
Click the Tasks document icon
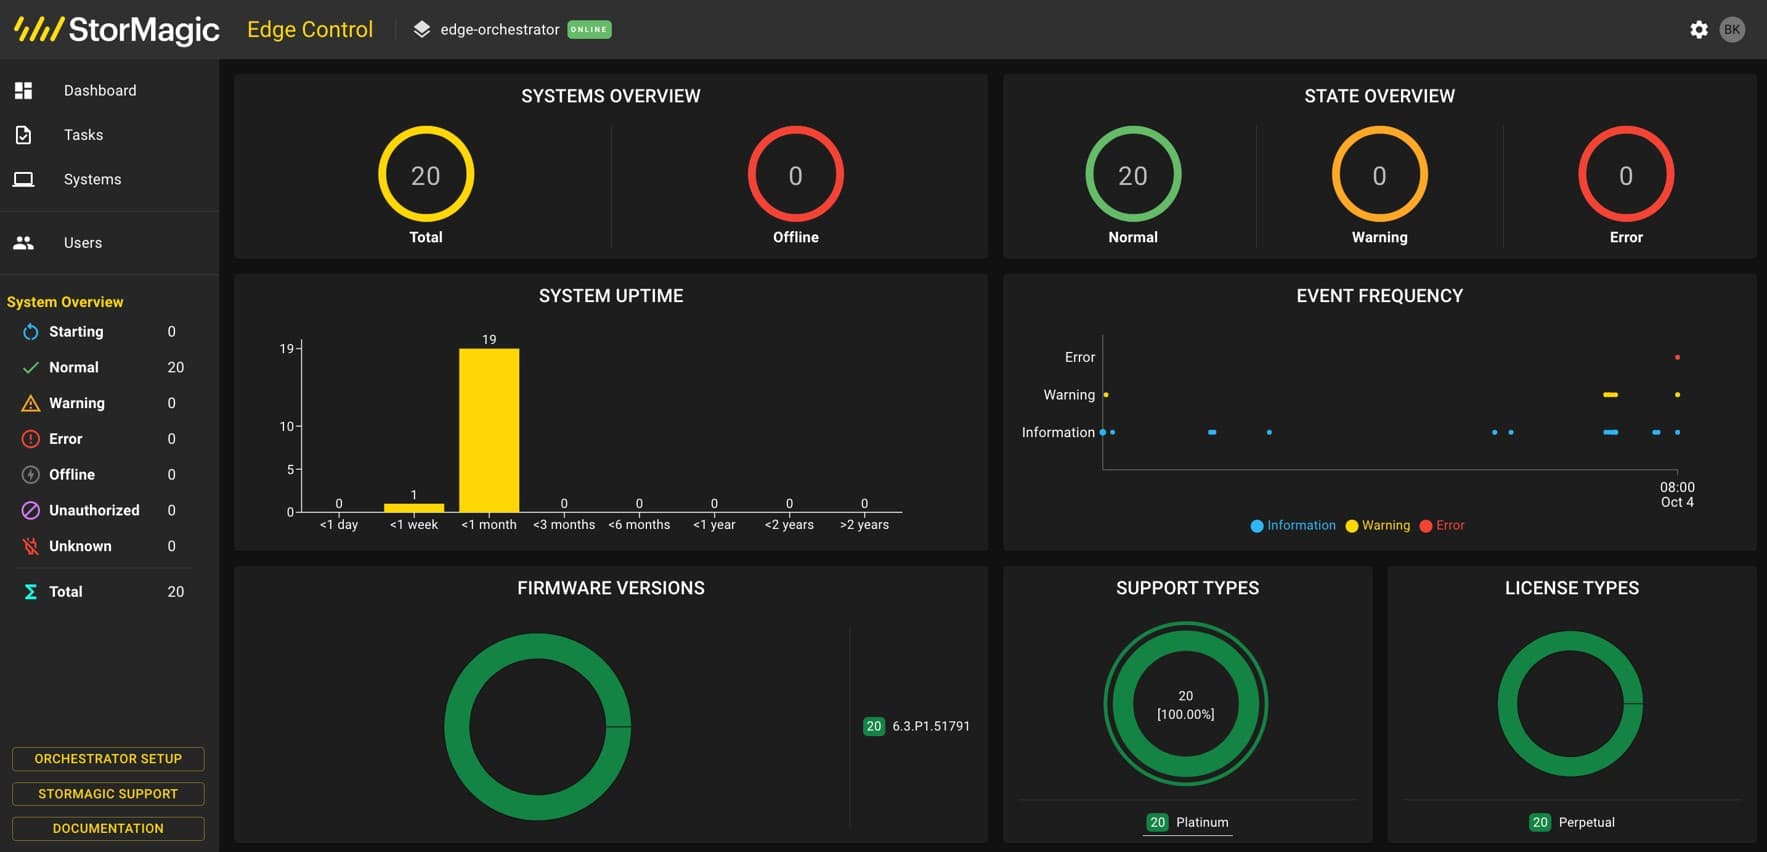point(24,135)
